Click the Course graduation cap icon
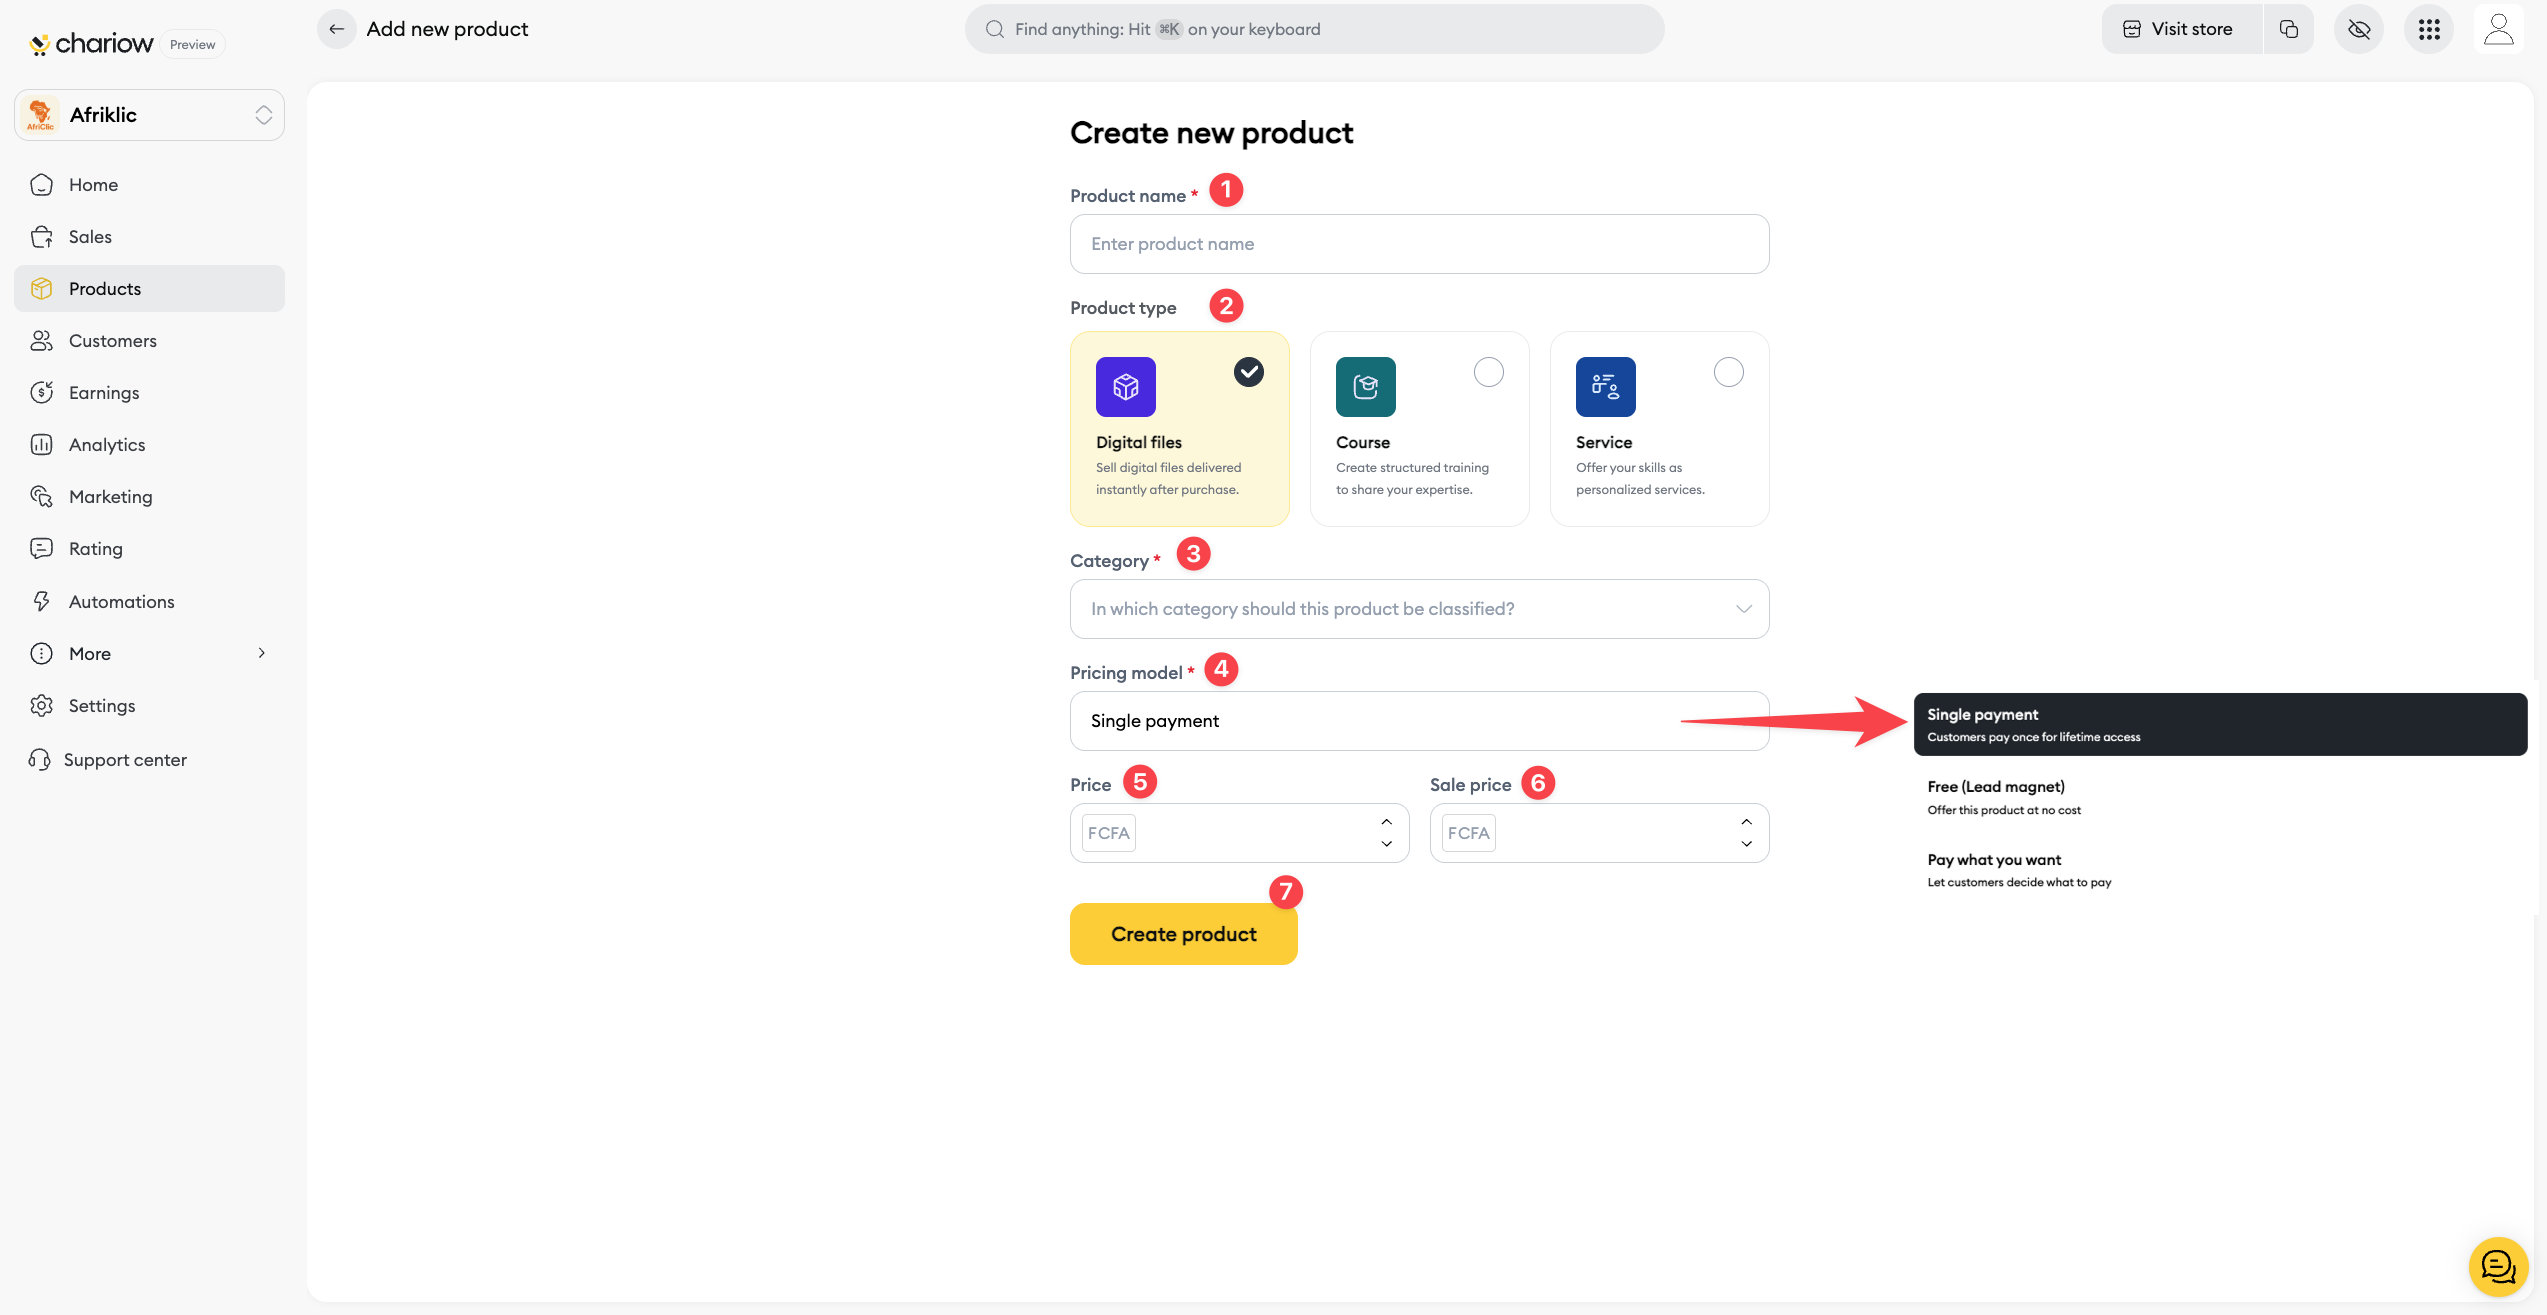Viewport: 2547px width, 1315px height. click(x=1365, y=387)
